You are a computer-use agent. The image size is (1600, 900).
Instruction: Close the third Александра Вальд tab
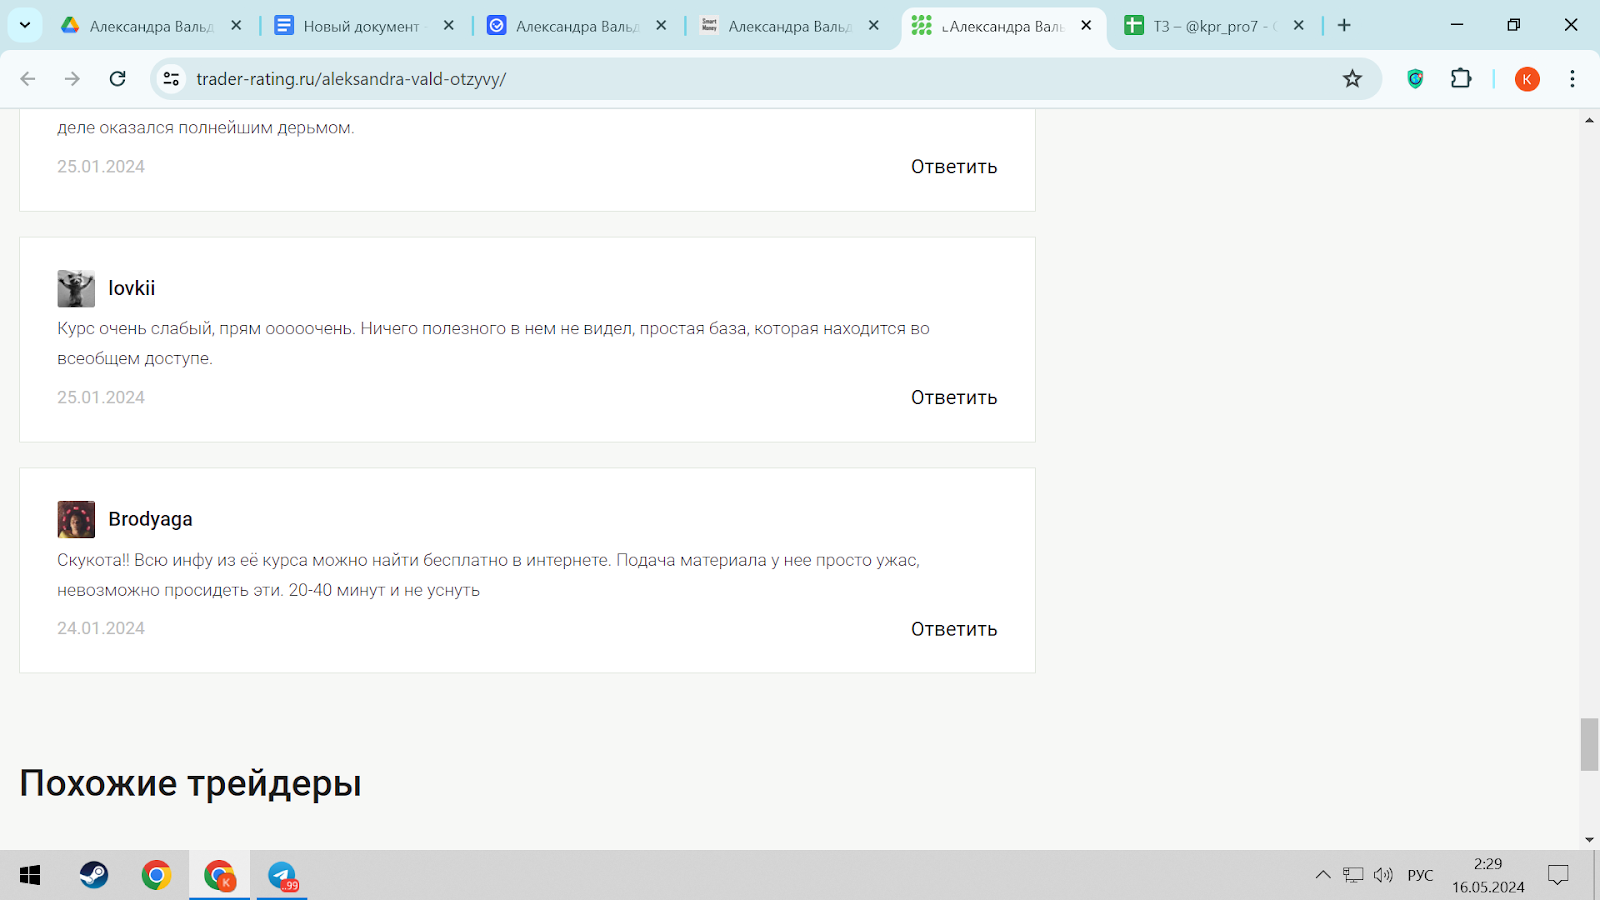[x=661, y=26]
